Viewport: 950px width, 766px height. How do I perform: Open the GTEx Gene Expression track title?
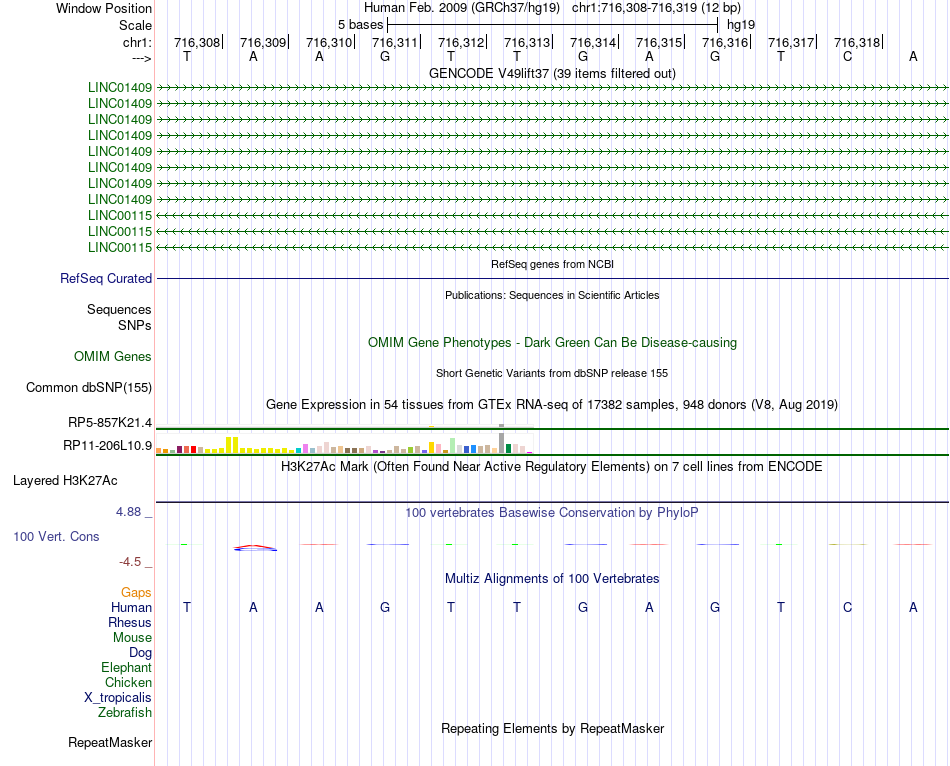coord(552,404)
